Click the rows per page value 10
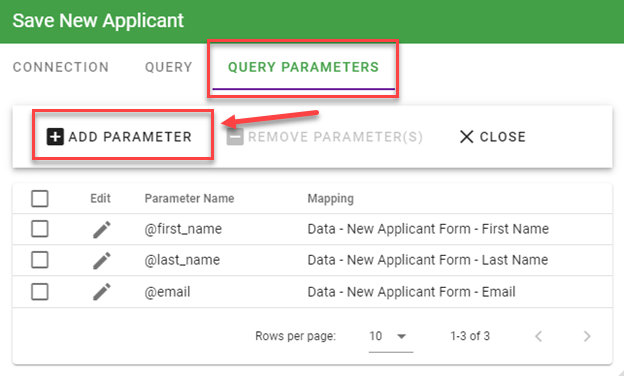The width and height of the screenshot is (624, 376). pos(376,336)
